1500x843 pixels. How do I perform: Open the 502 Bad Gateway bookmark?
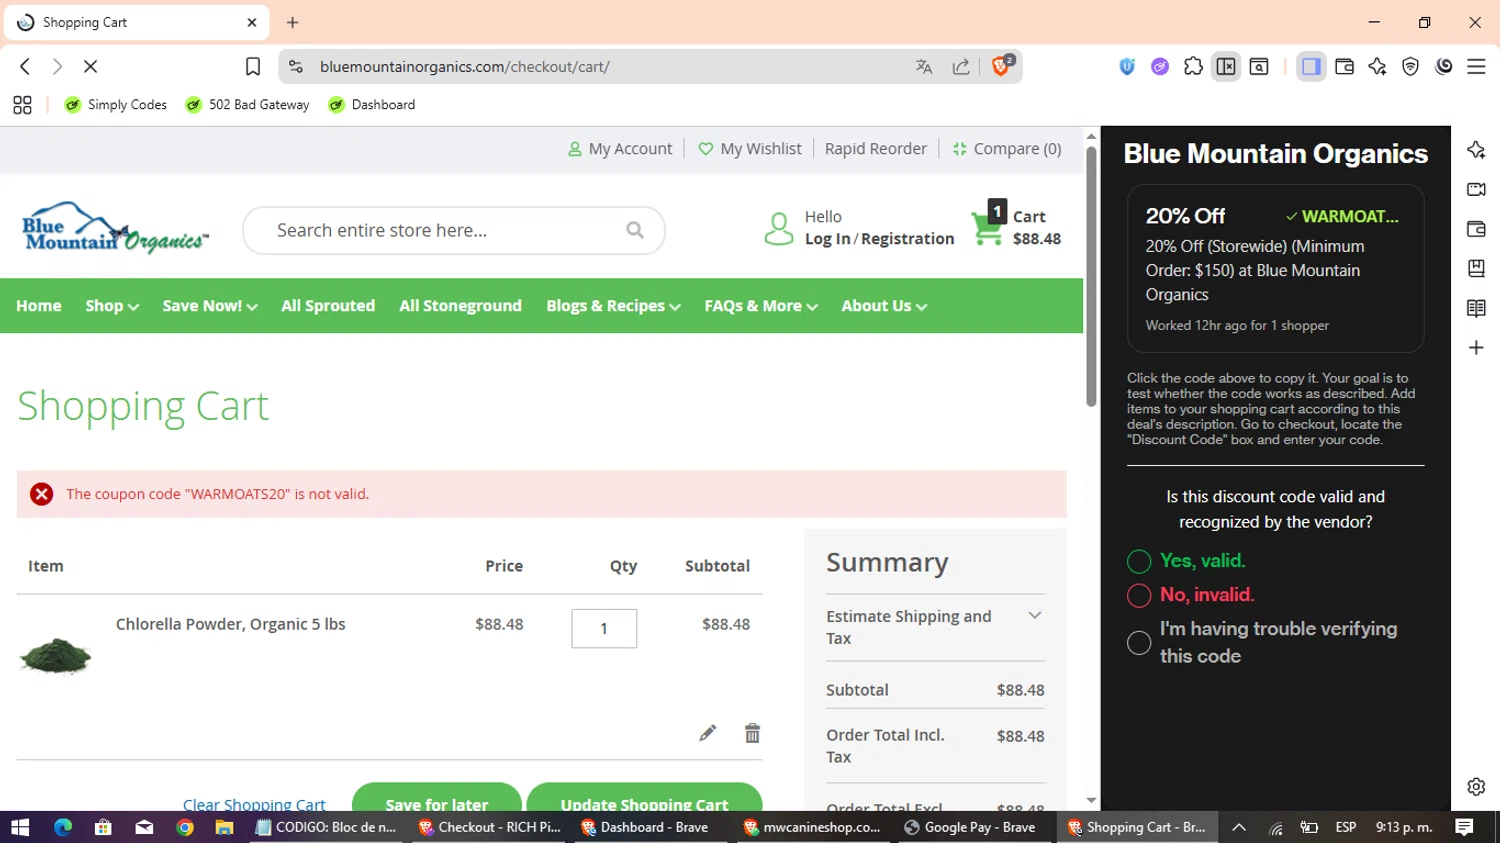click(248, 105)
